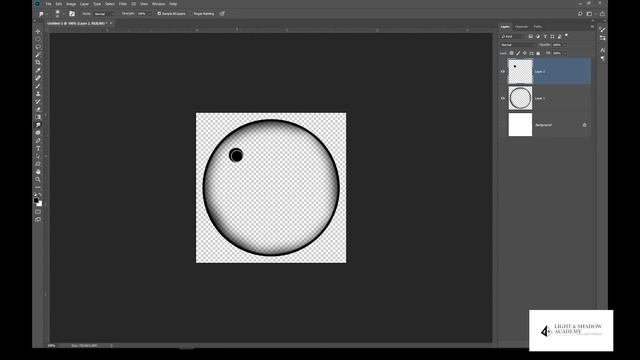Toggle lock position
Viewport: 640px width, 360px height.
525,53
